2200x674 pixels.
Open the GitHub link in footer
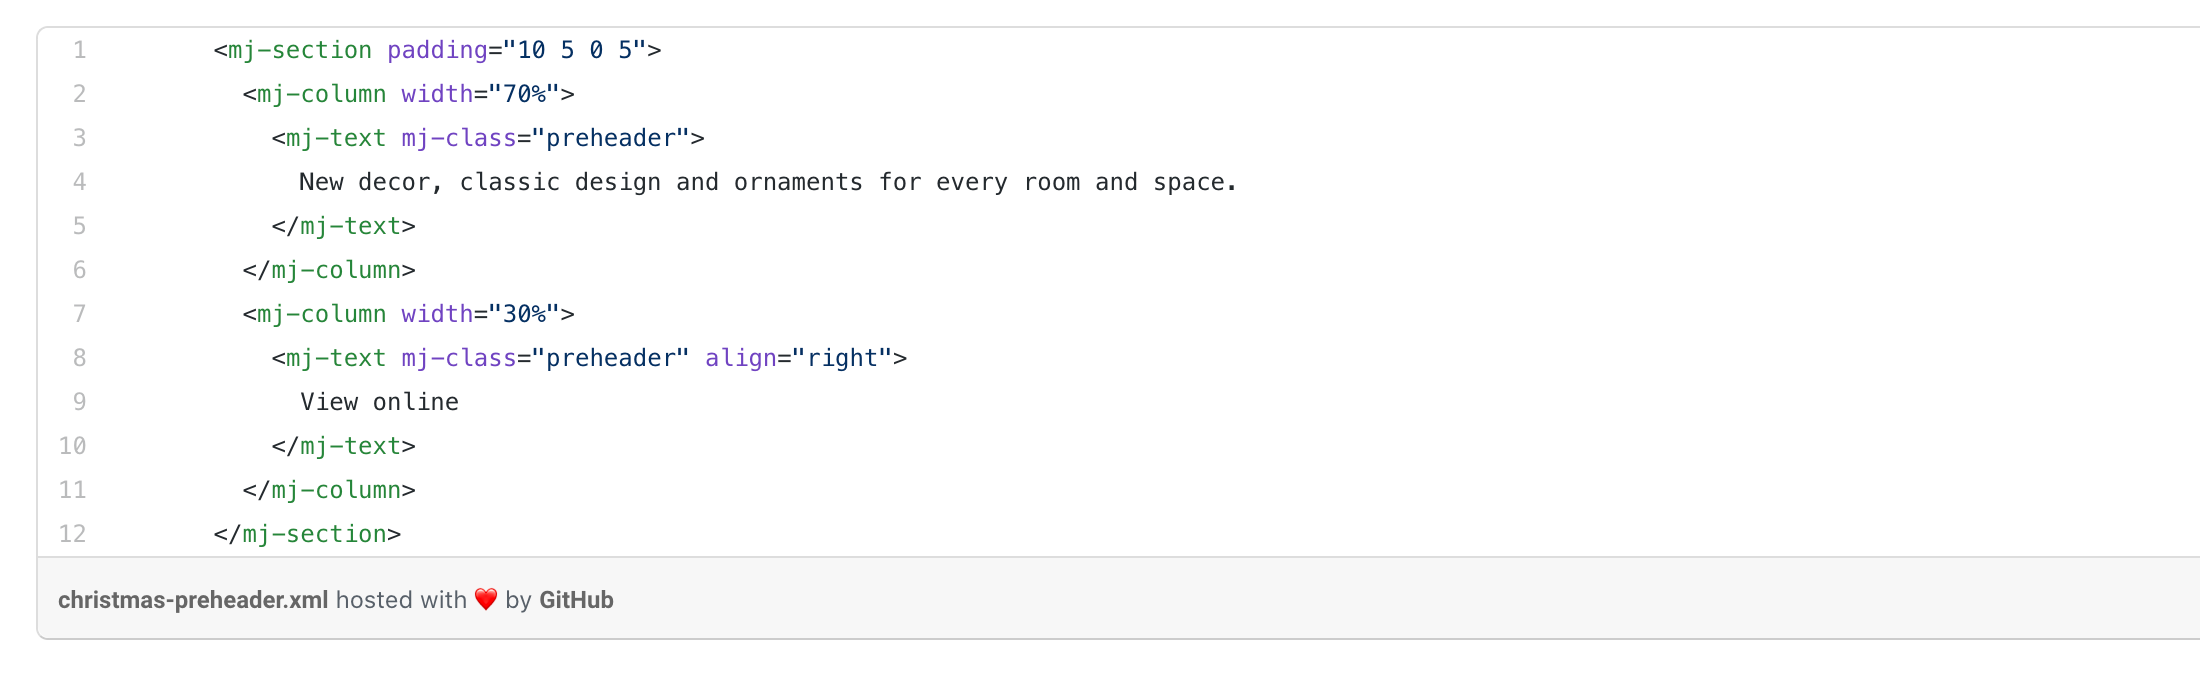point(576,600)
